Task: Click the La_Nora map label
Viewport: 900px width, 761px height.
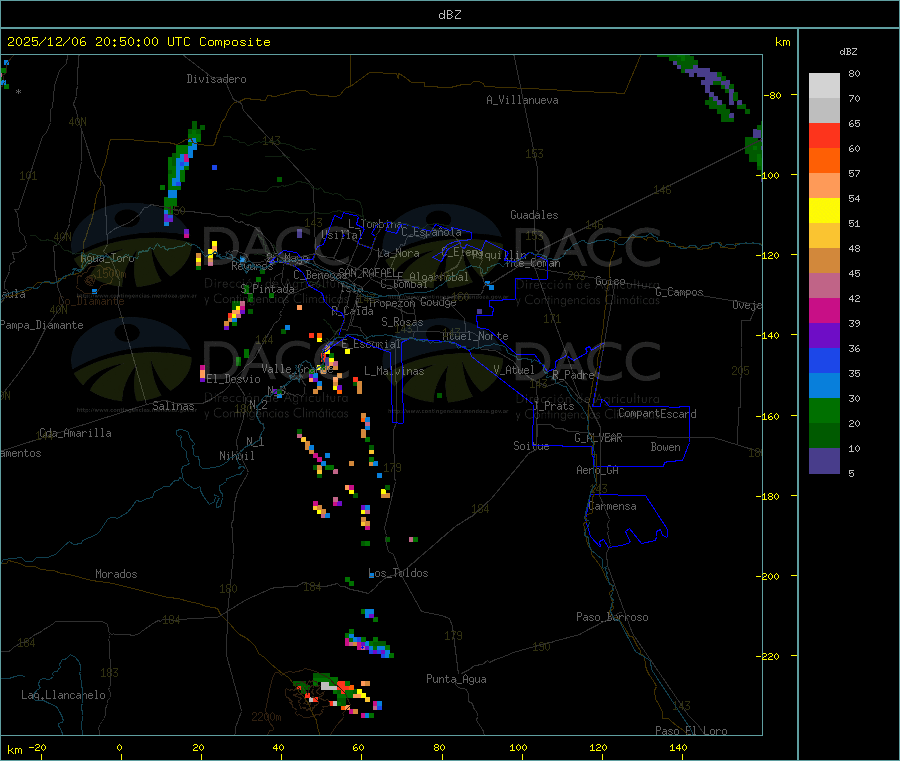Action: tap(398, 253)
